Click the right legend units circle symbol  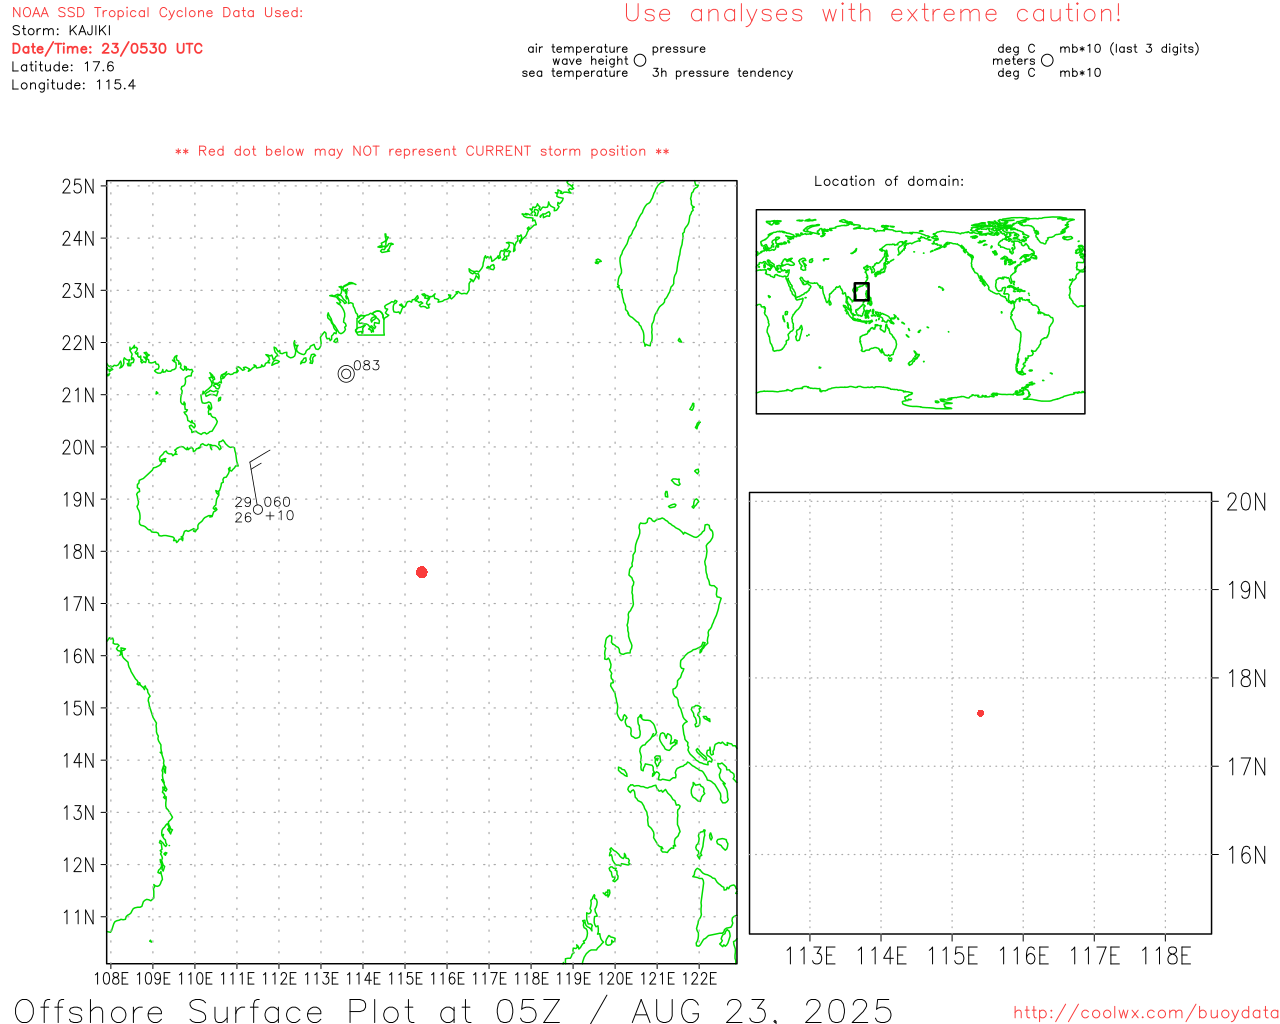(x=1047, y=60)
